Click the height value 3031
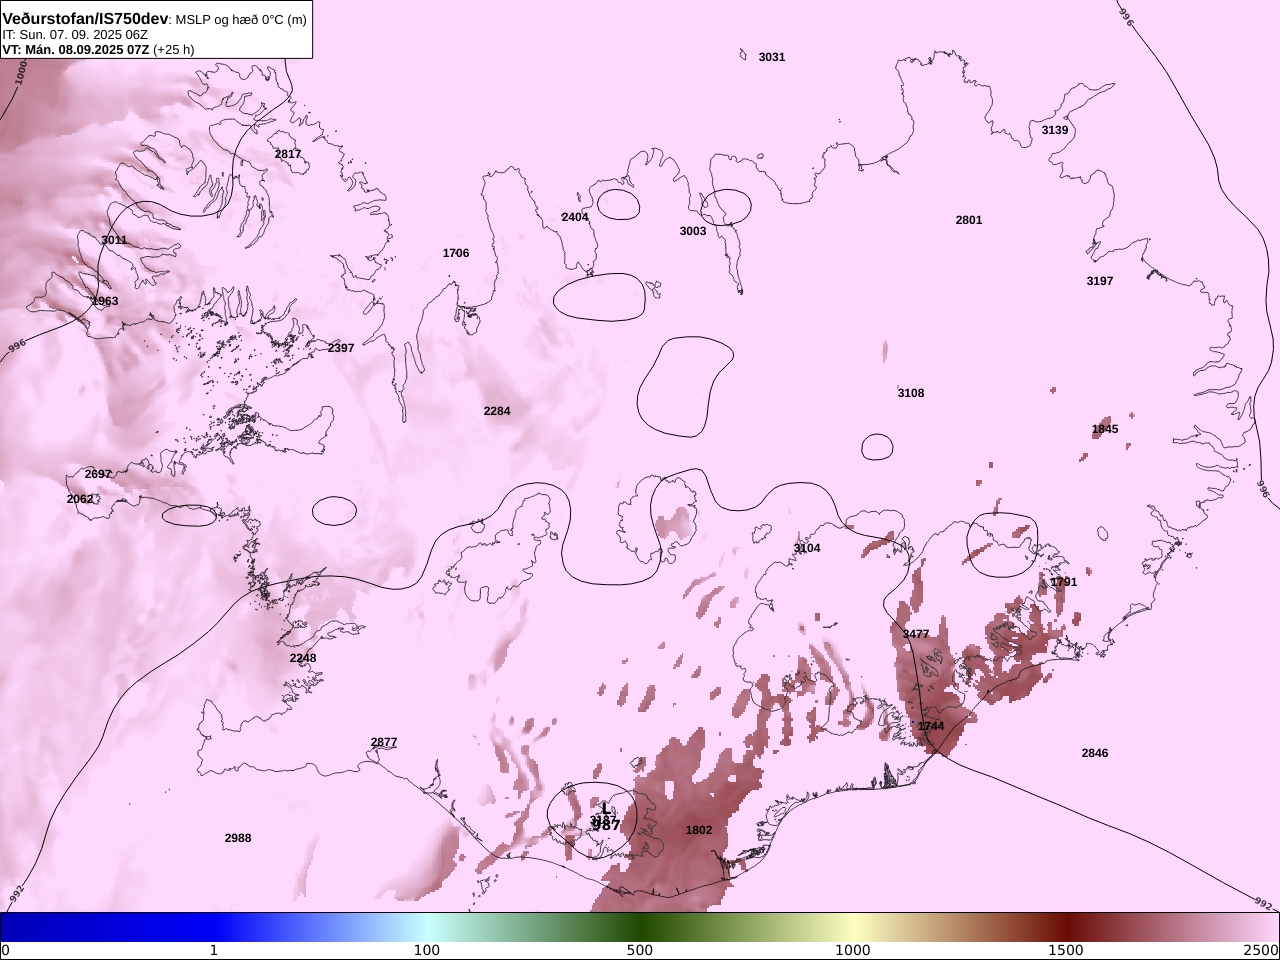The width and height of the screenshot is (1280, 960). [772, 58]
